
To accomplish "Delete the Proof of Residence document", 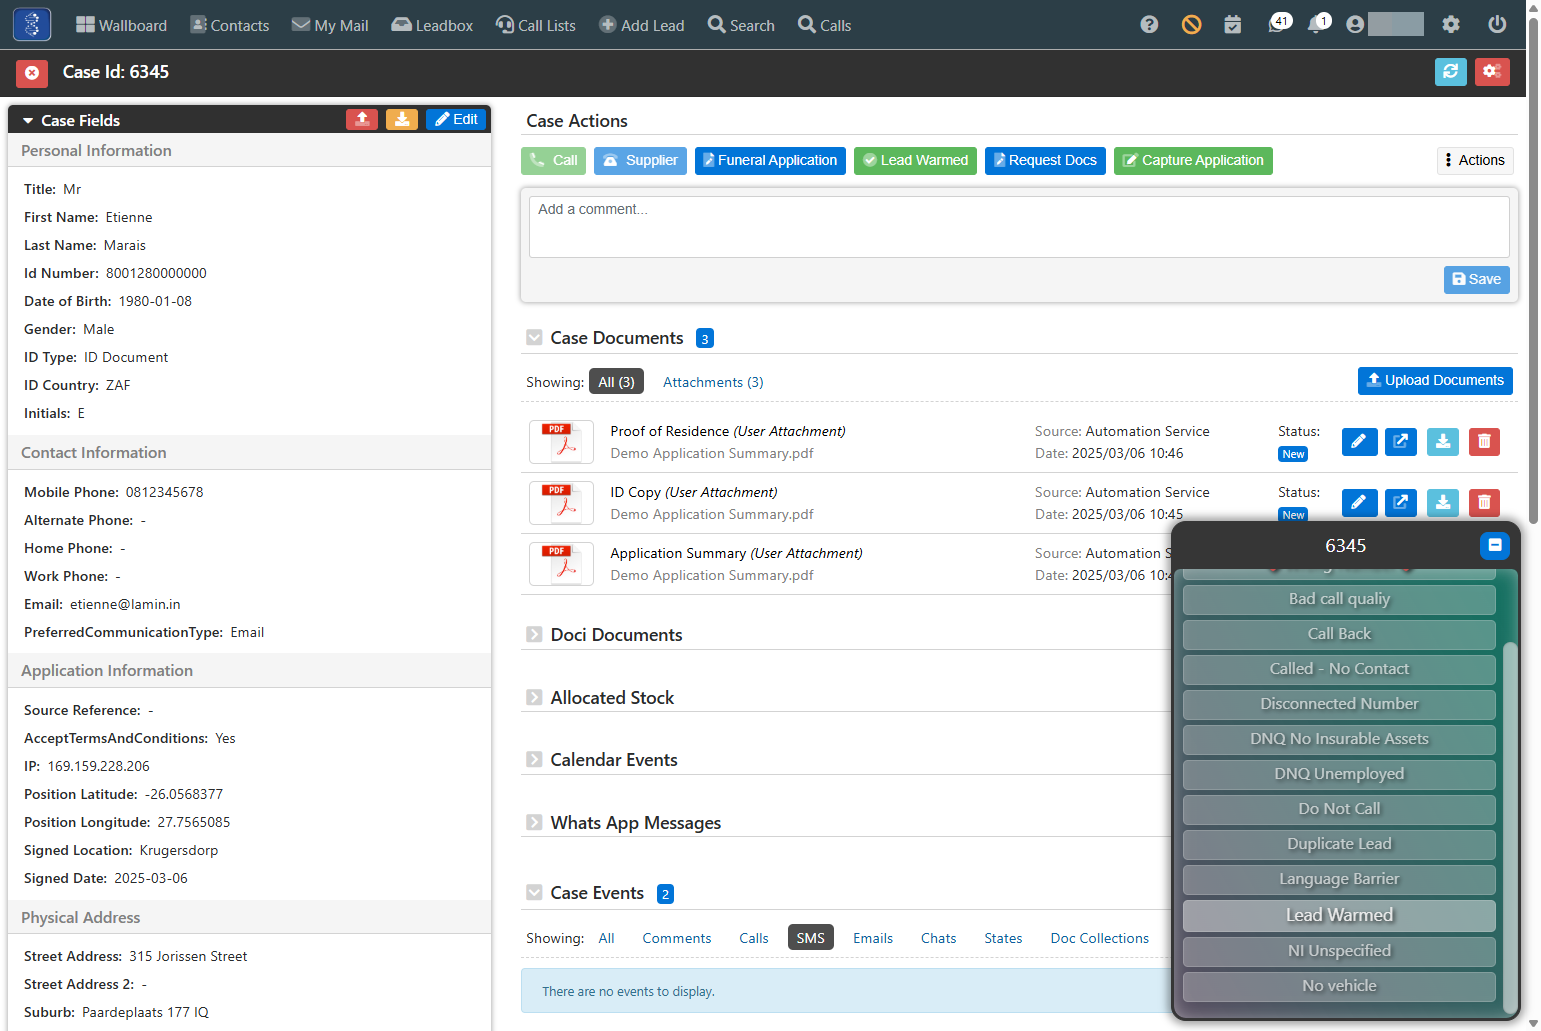I will 1484,442.
